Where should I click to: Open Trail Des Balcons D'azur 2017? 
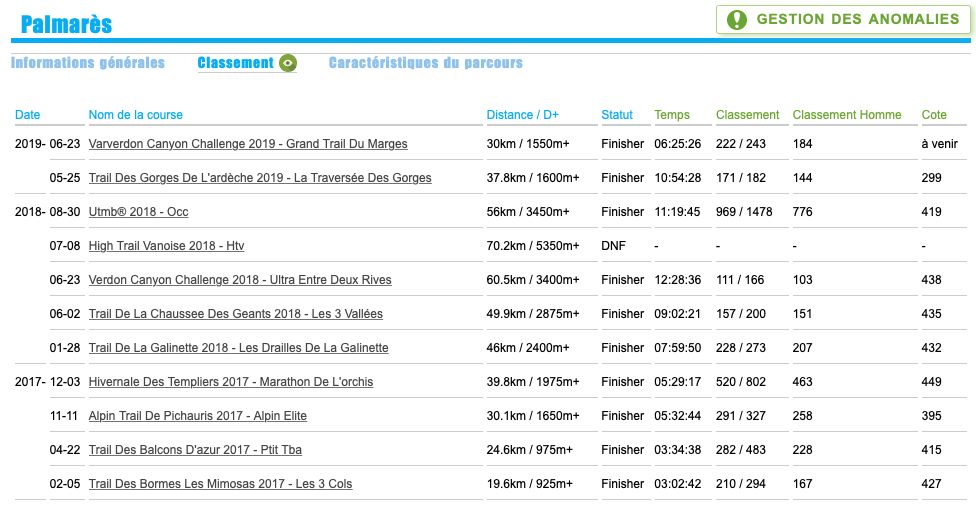pos(195,450)
